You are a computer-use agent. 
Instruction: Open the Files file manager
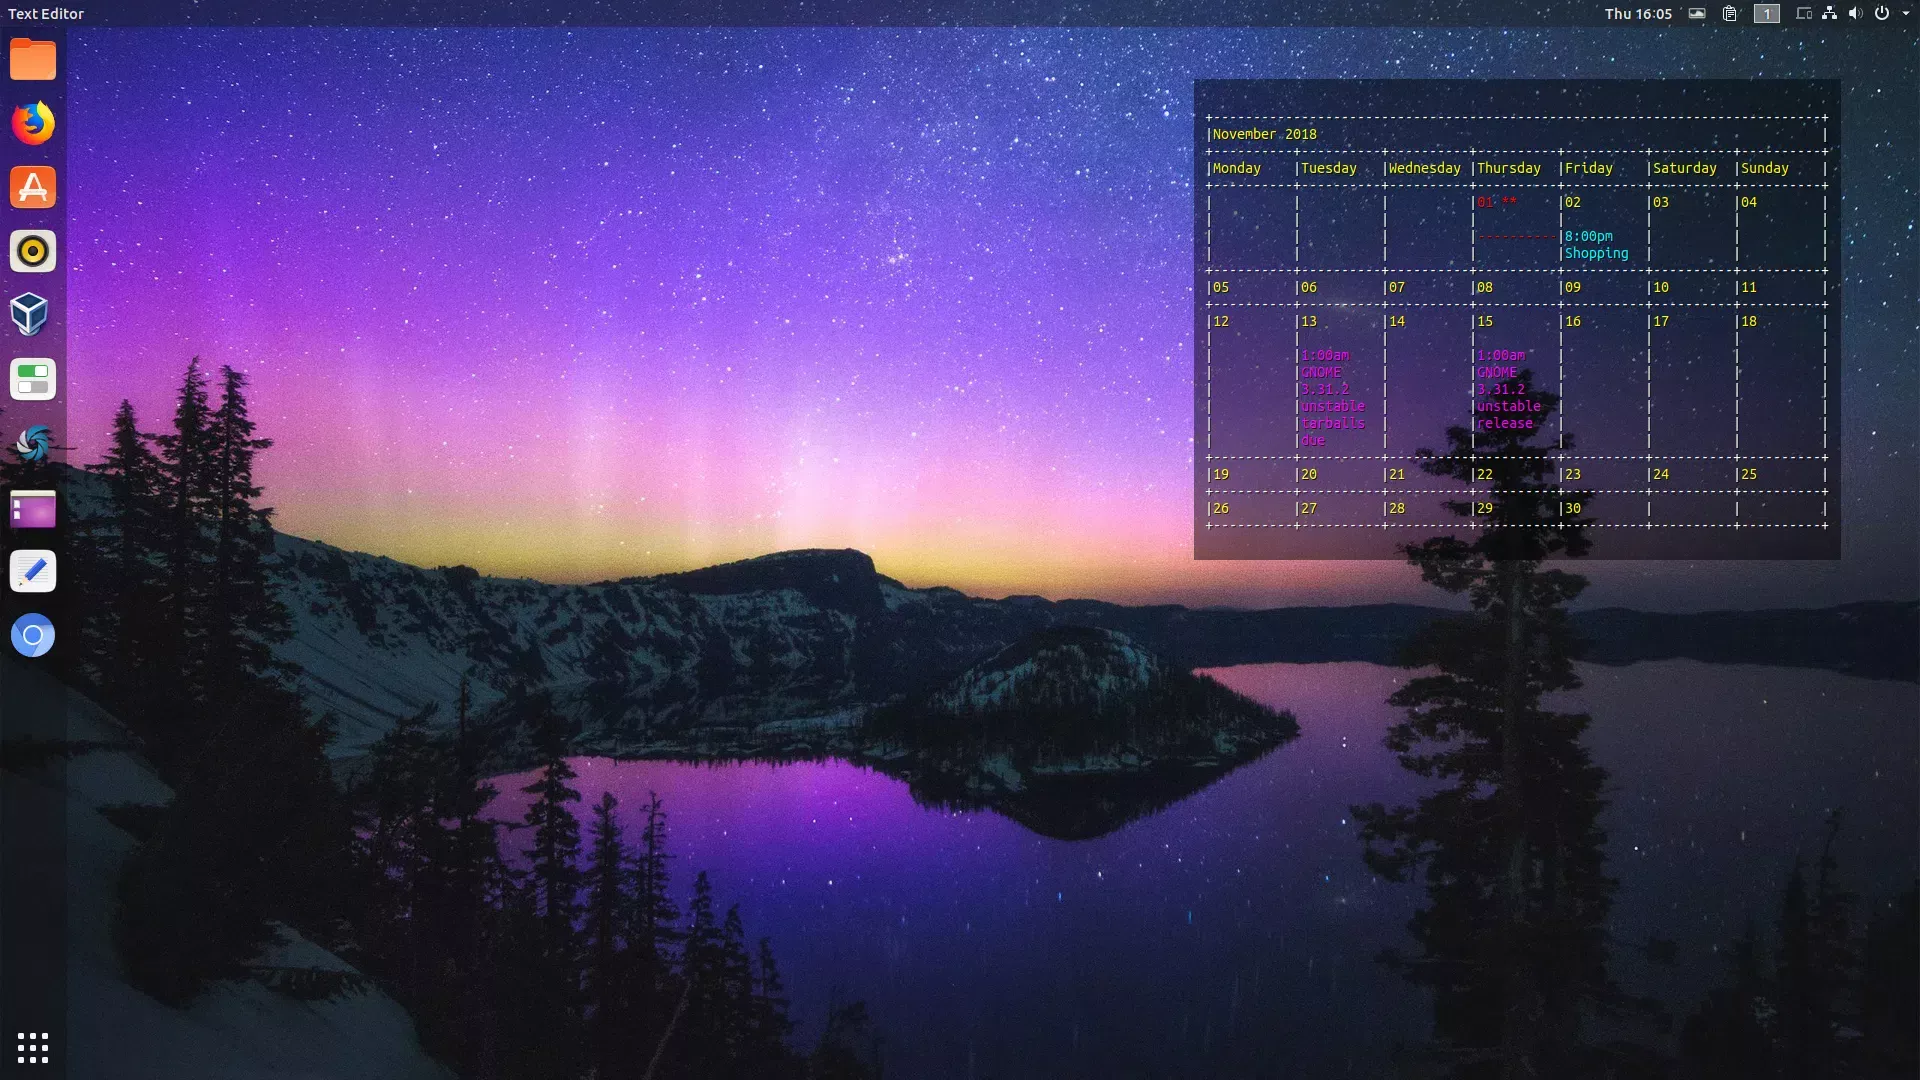33,60
